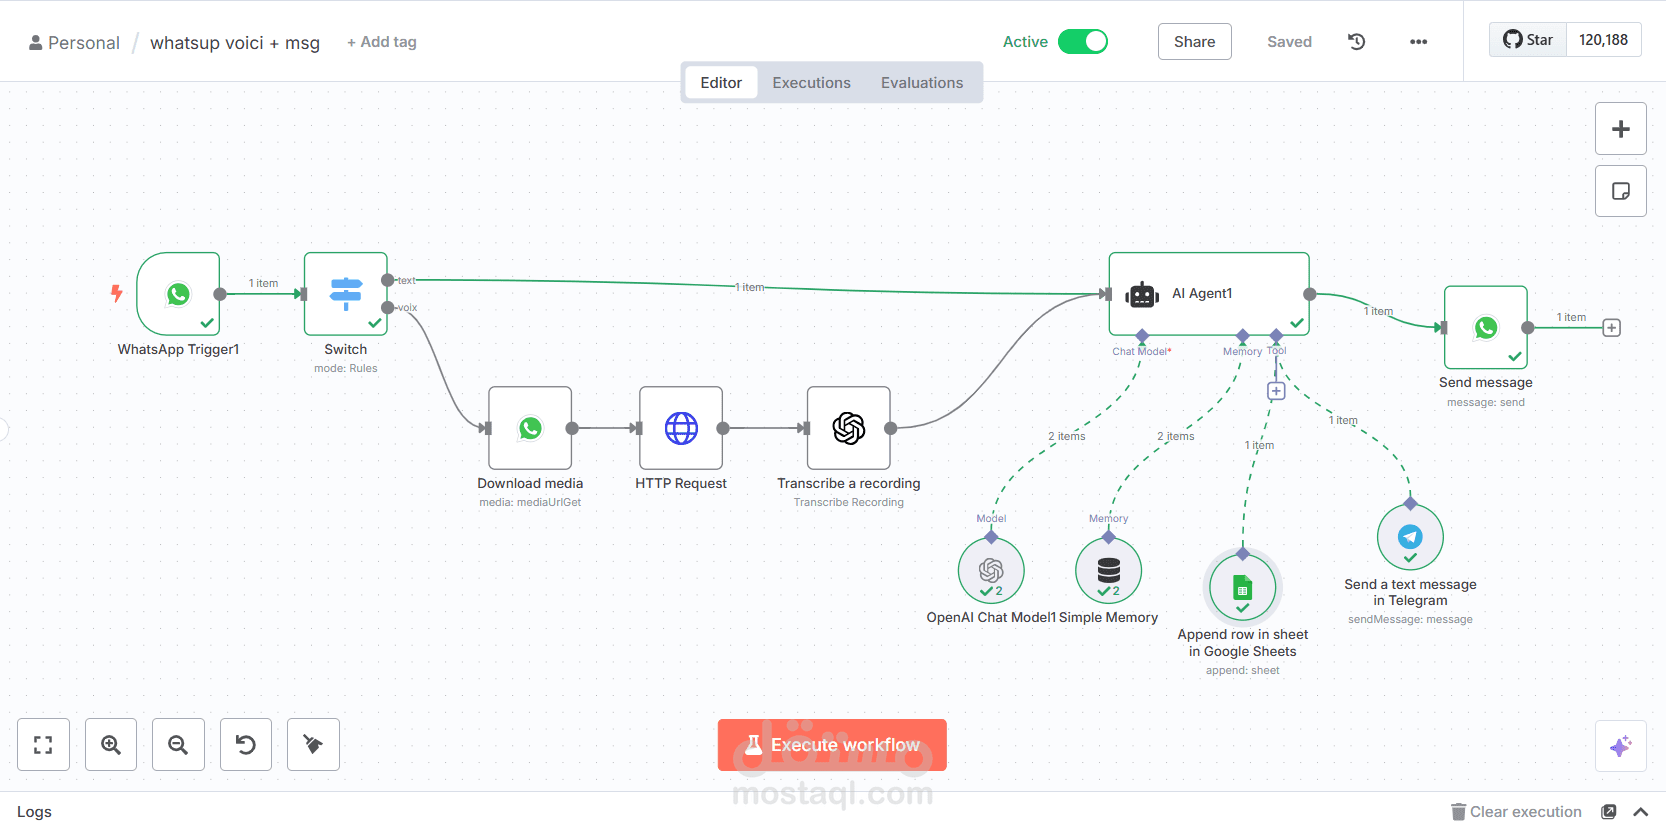Open the AI Agent1 node
The width and height of the screenshot is (1666, 828).
pyautogui.click(x=1209, y=293)
